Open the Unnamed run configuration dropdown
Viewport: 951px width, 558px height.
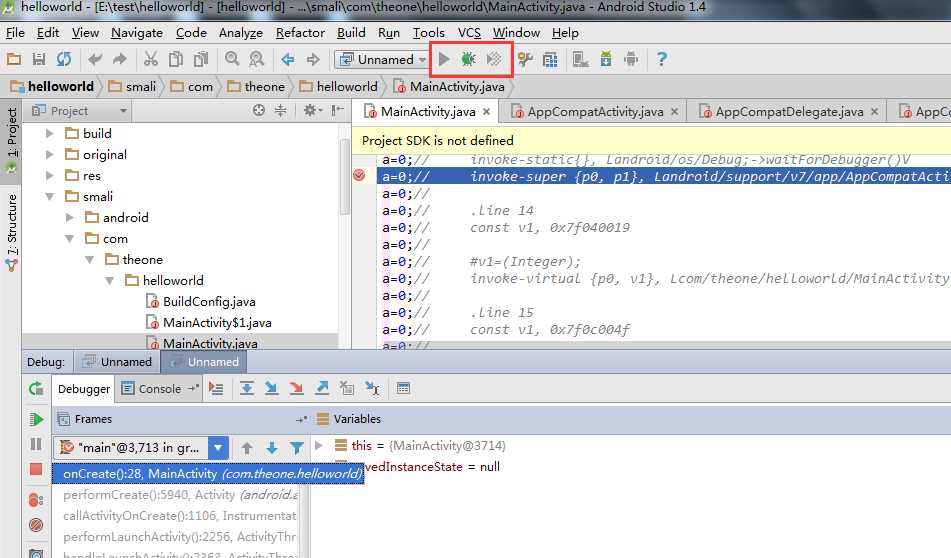(382, 59)
